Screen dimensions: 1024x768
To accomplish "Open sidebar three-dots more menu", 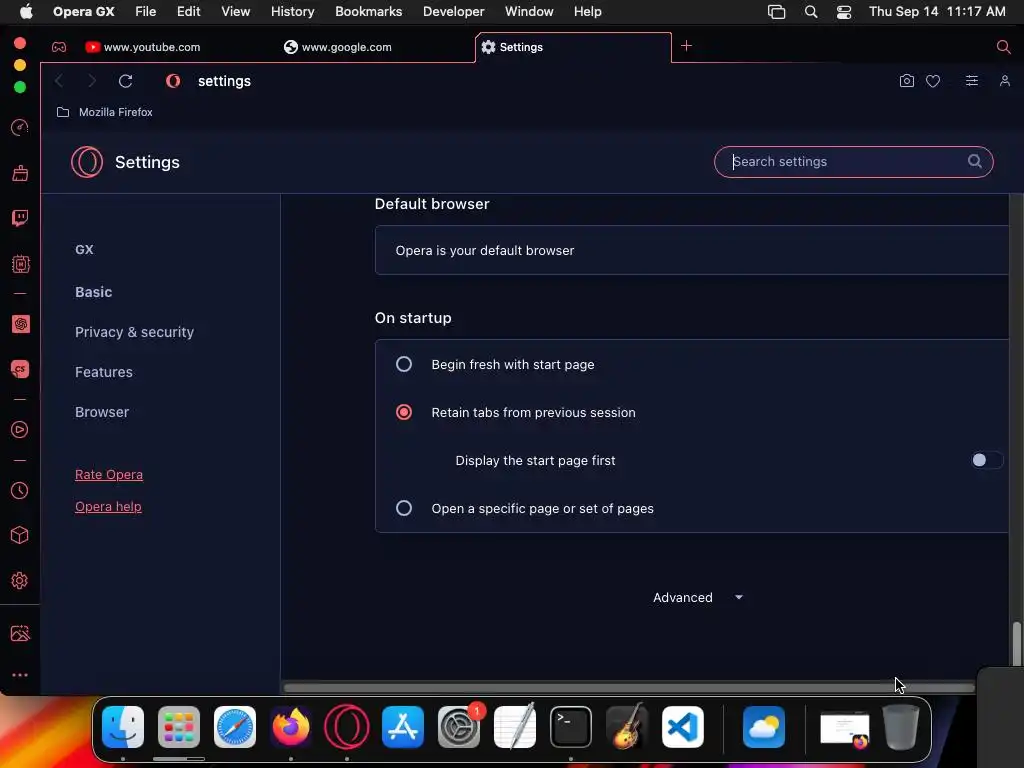I will 20,675.
